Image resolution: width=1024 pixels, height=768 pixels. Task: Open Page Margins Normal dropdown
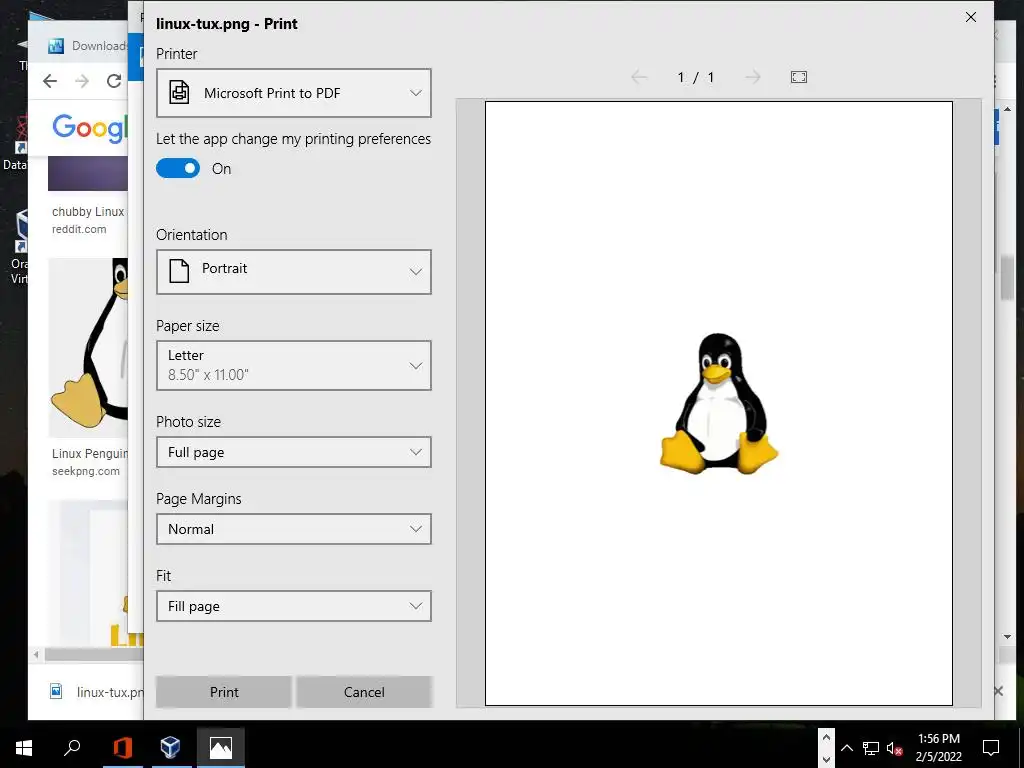coord(293,529)
